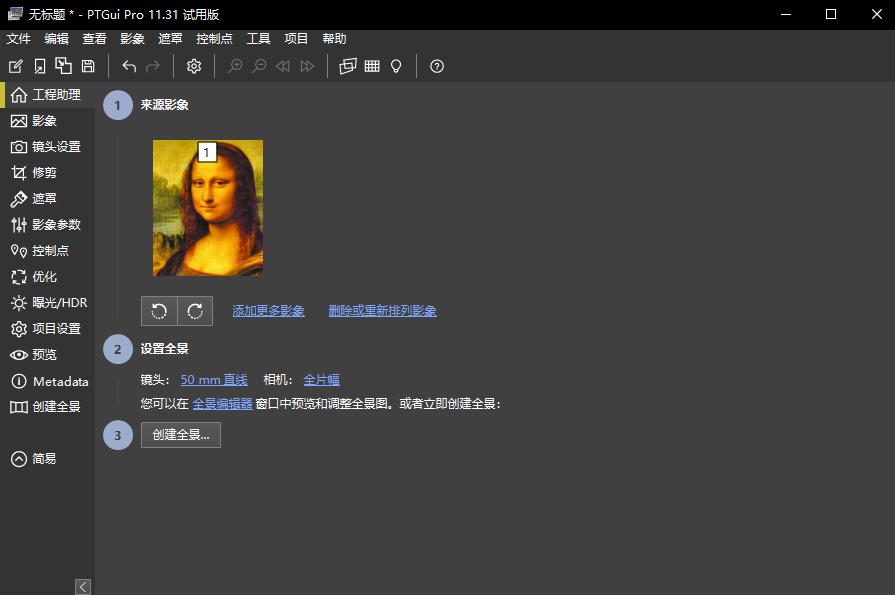Screen dimensions: 895x595
Task: Open the 遮罩 menu in menu bar
Action: (170, 39)
